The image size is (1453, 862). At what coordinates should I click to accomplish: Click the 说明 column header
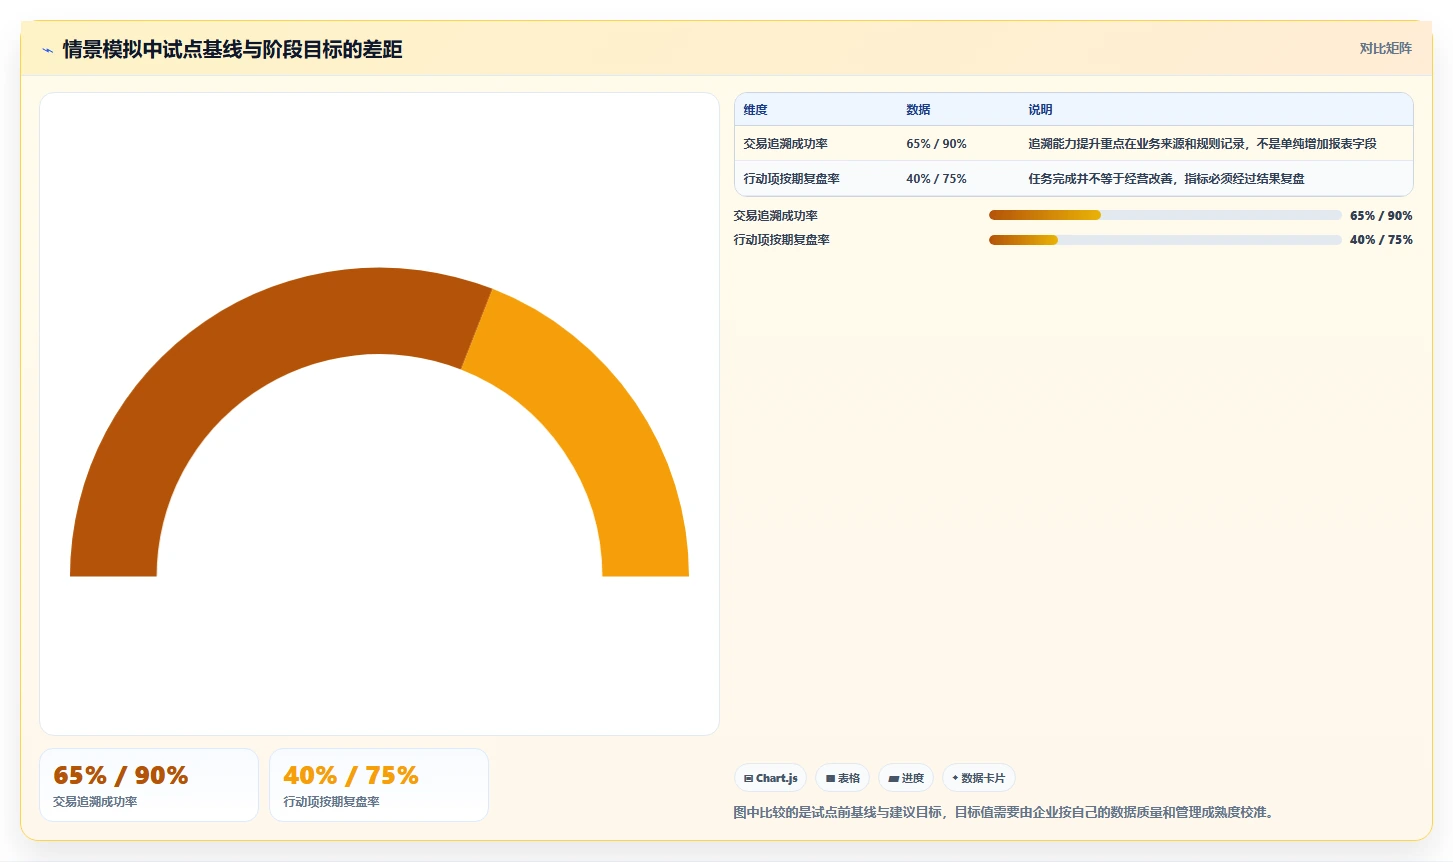point(1040,110)
